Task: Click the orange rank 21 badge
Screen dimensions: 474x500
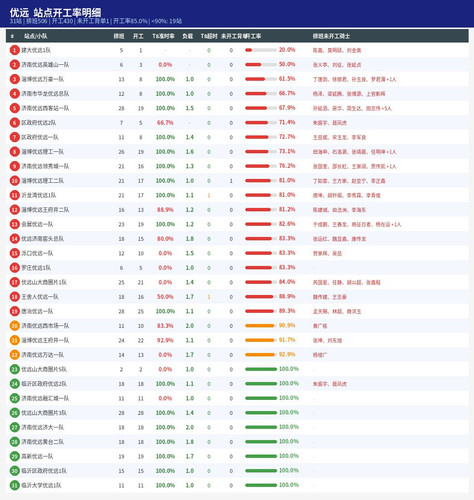Action: (14, 340)
